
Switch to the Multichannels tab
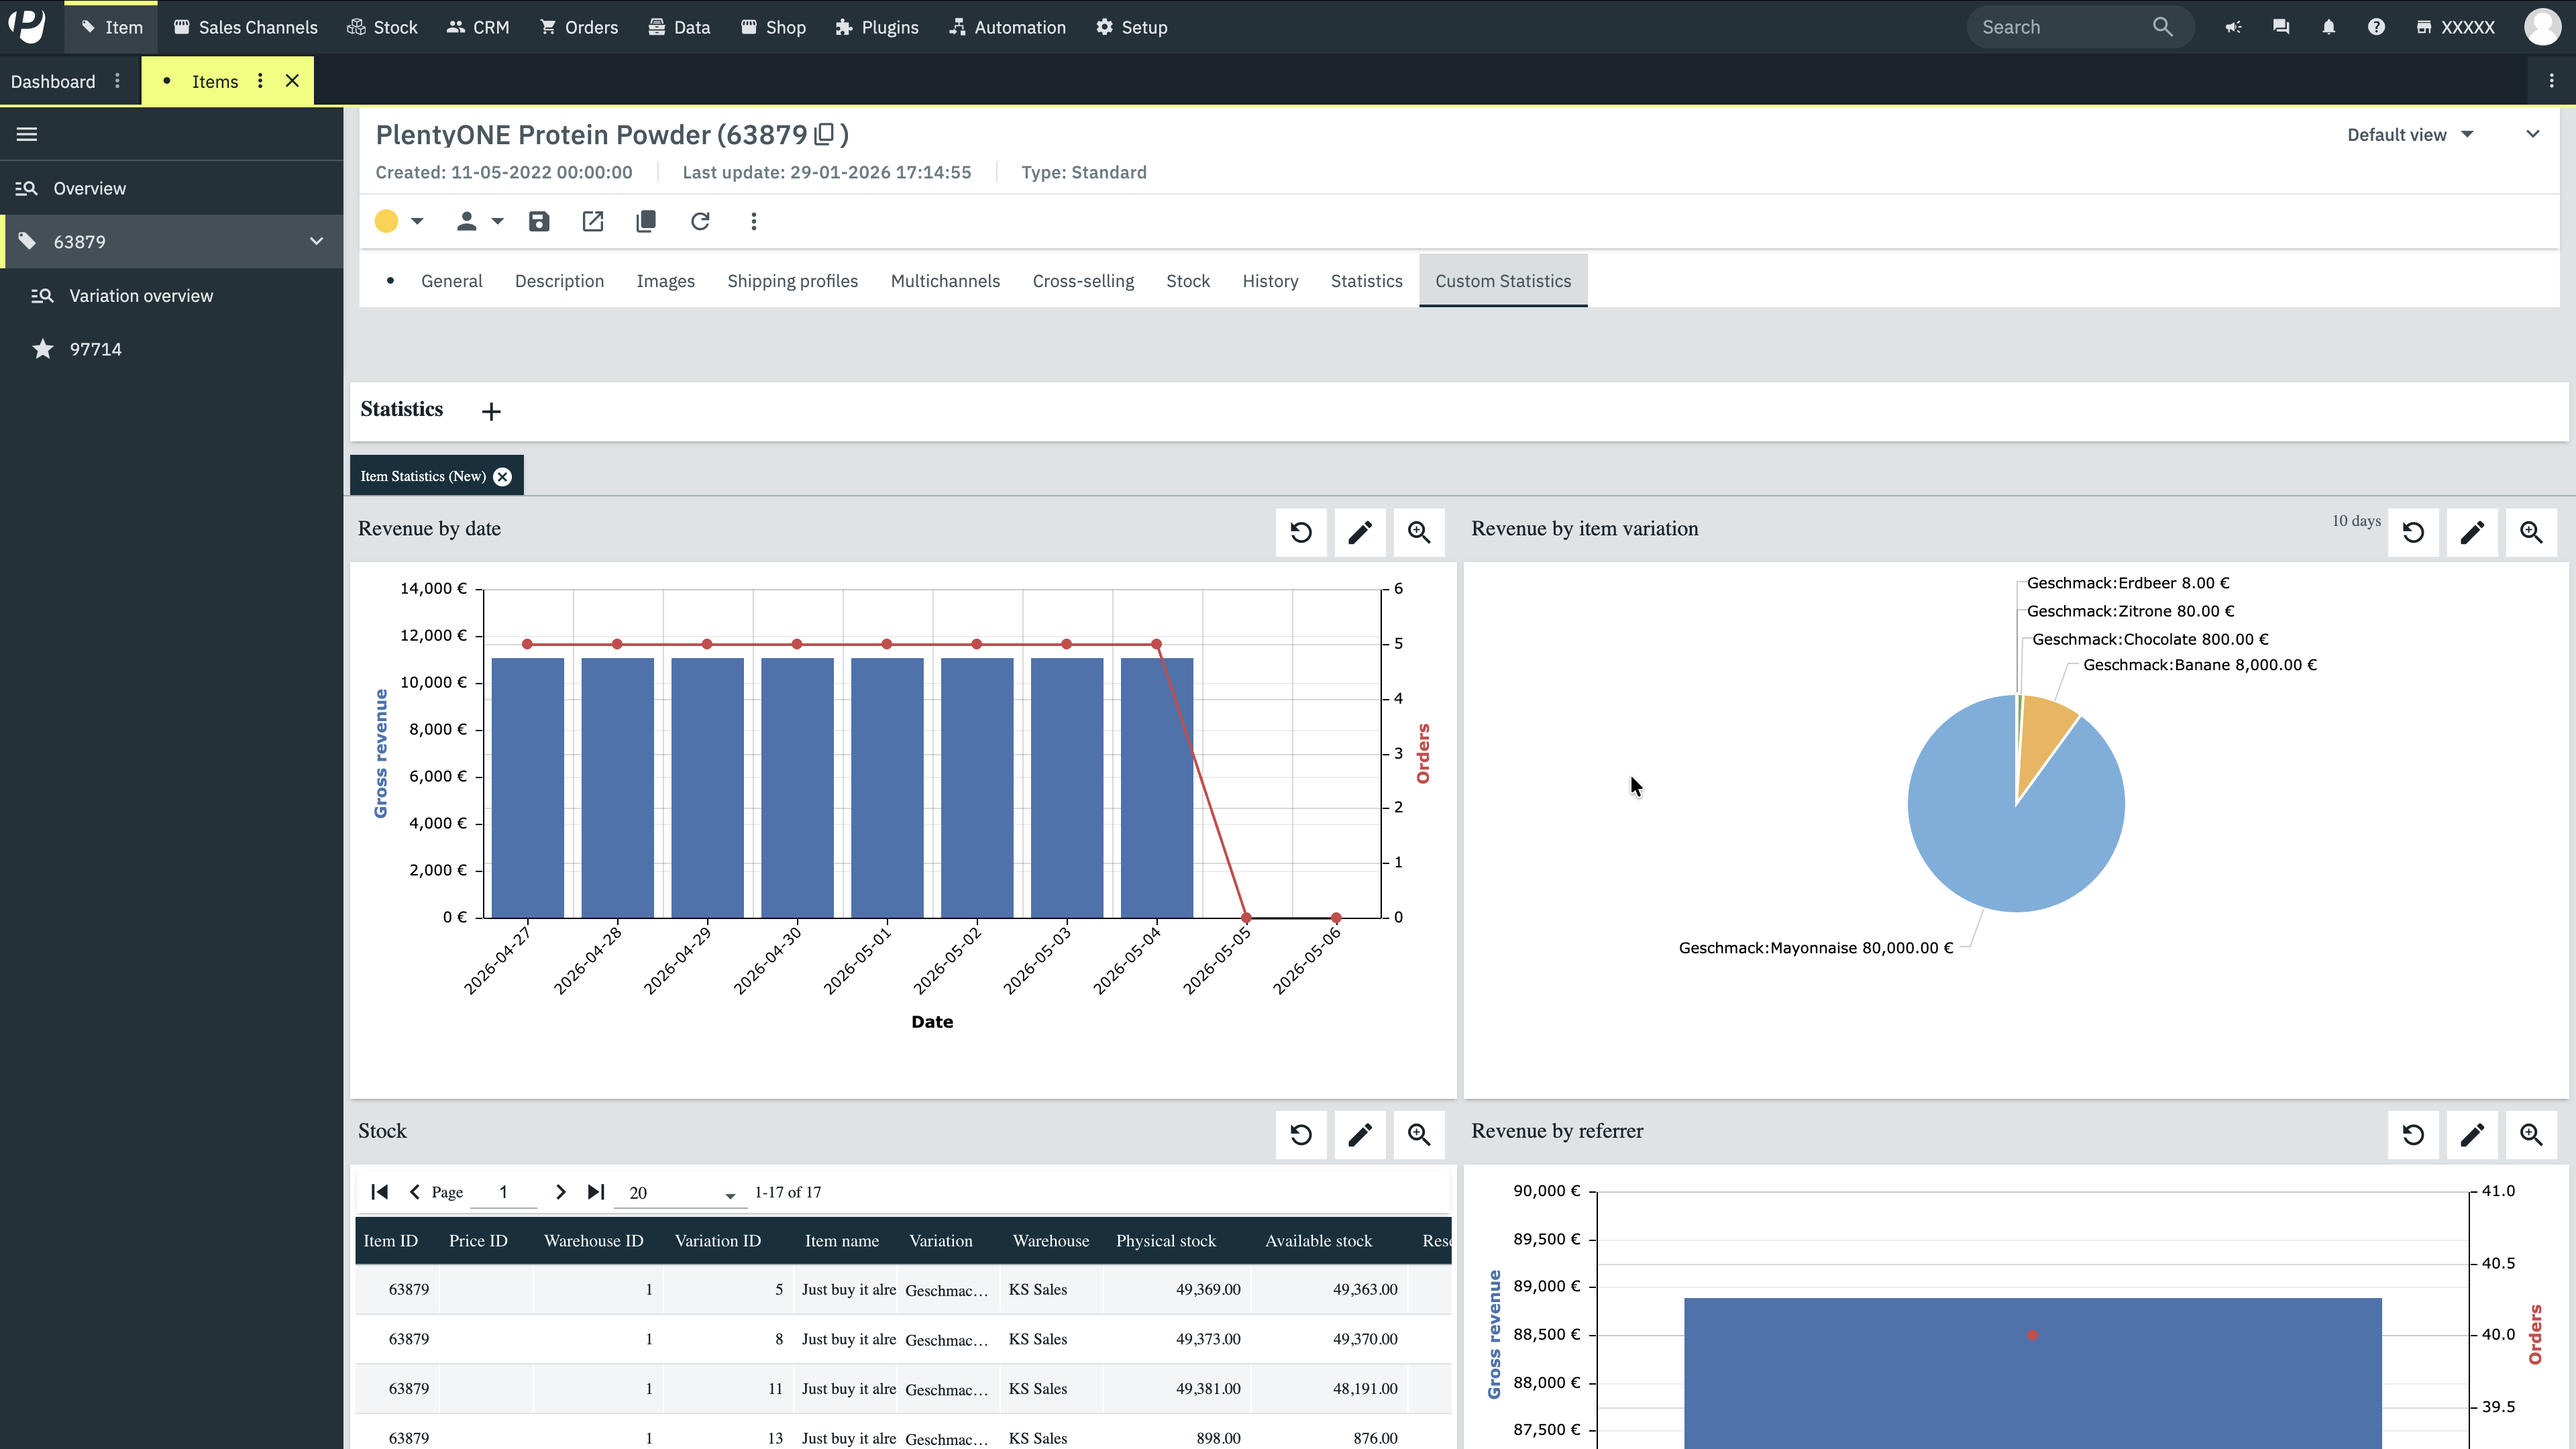tap(945, 281)
